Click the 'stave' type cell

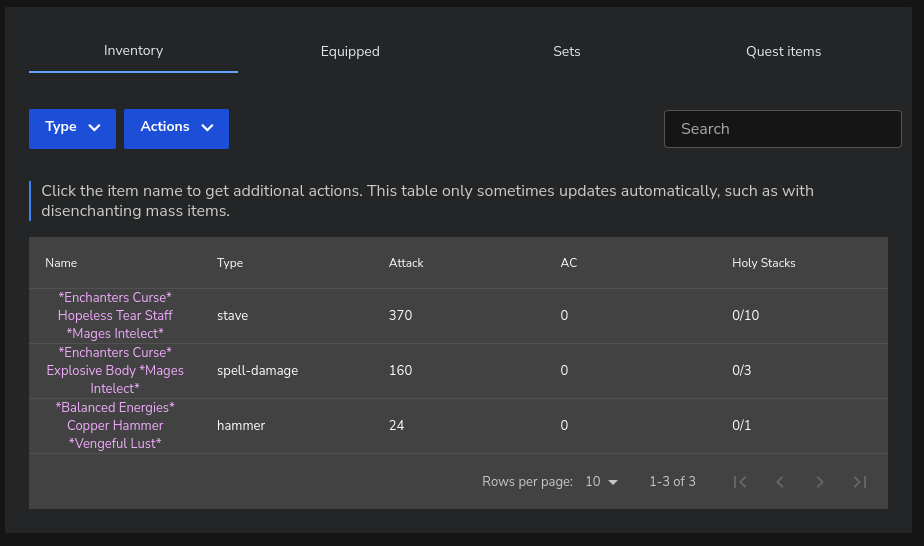point(233,316)
